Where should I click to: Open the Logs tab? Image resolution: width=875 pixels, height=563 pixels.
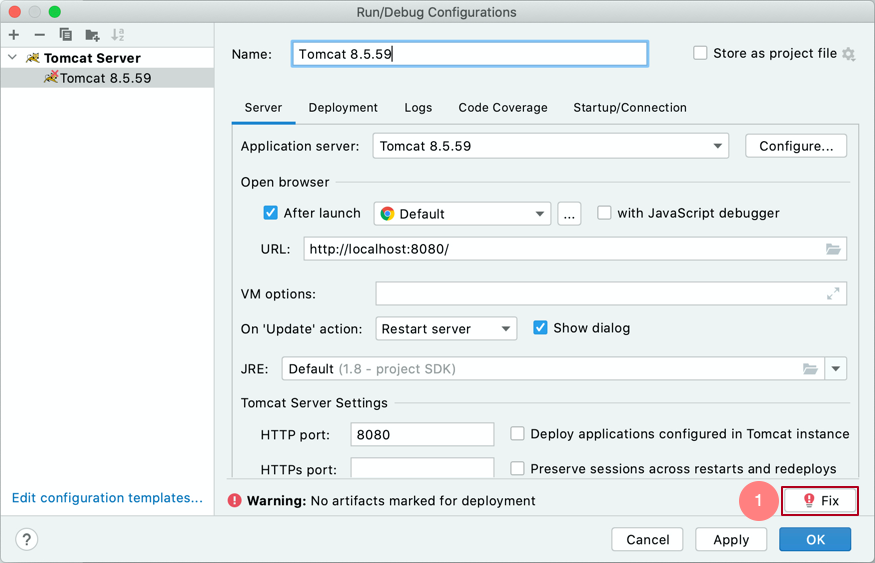coord(418,108)
